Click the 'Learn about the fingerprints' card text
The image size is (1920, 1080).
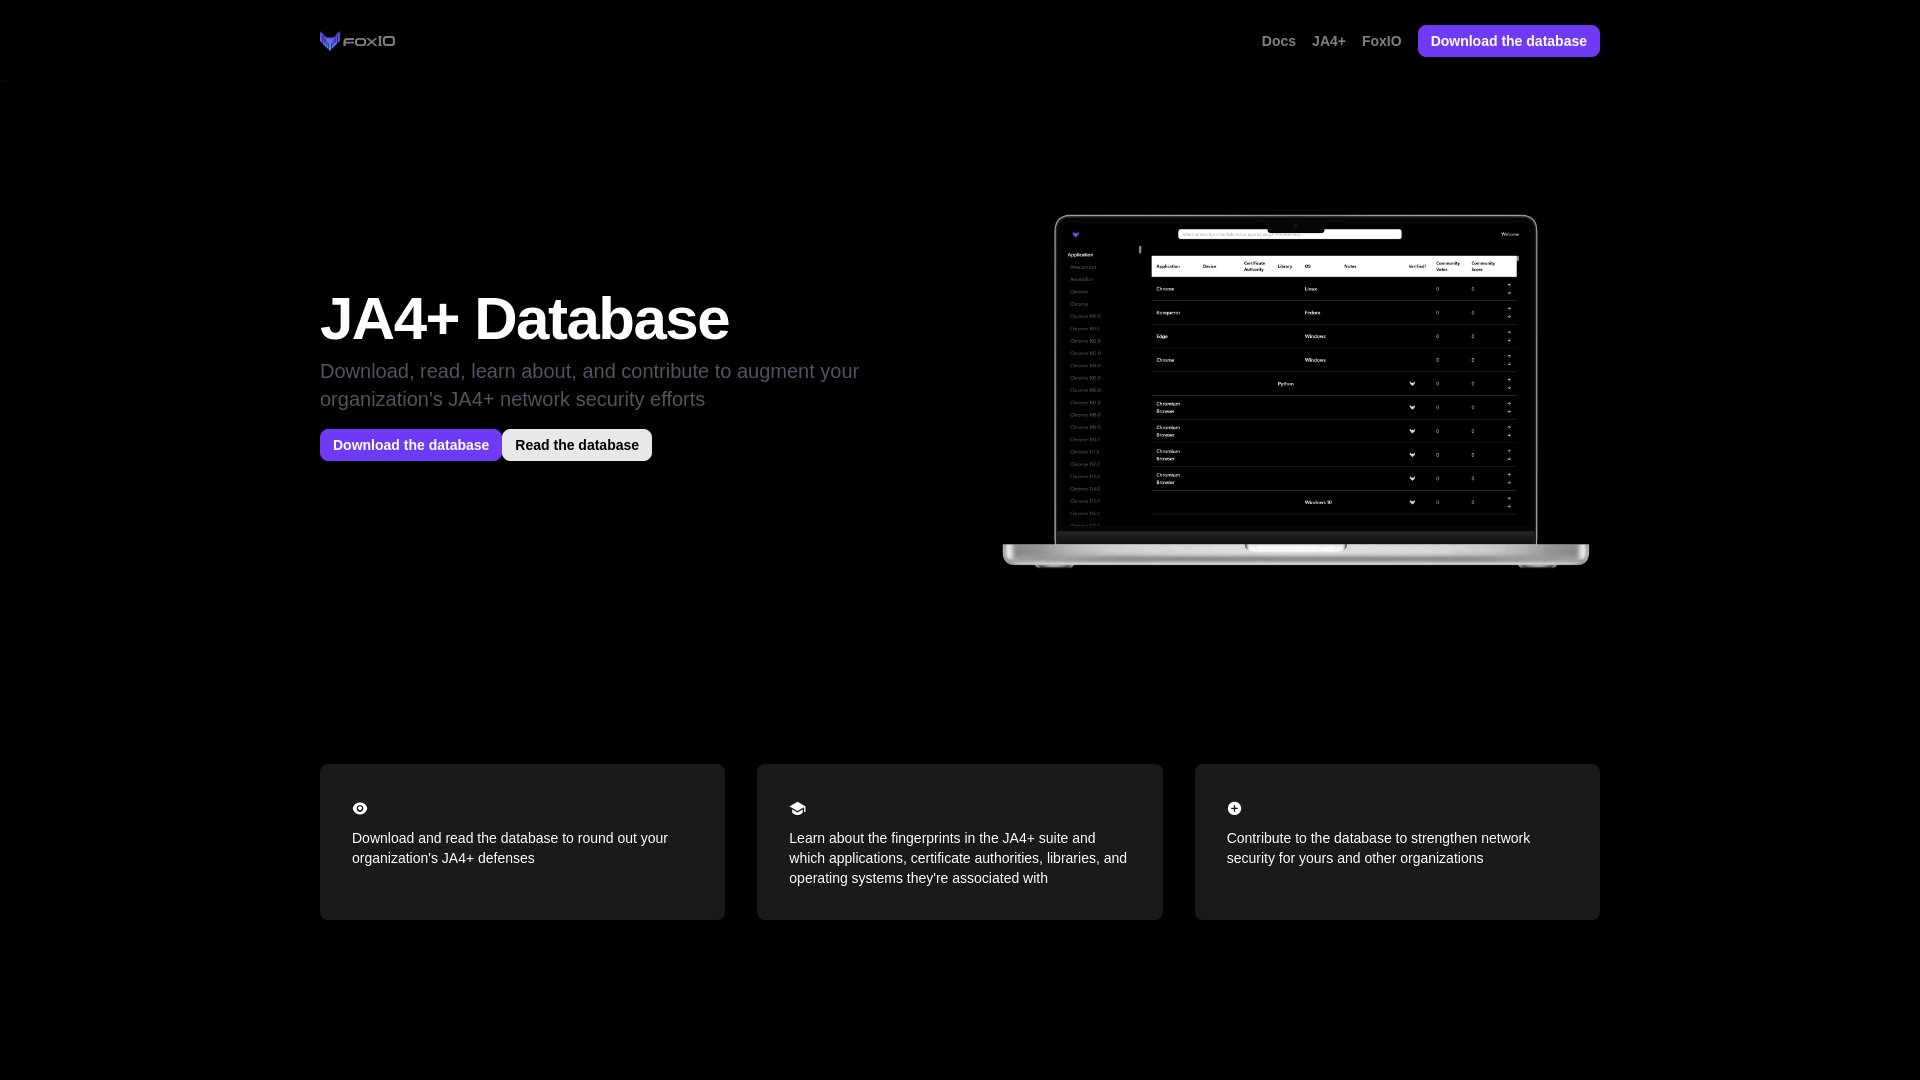[x=958, y=858]
